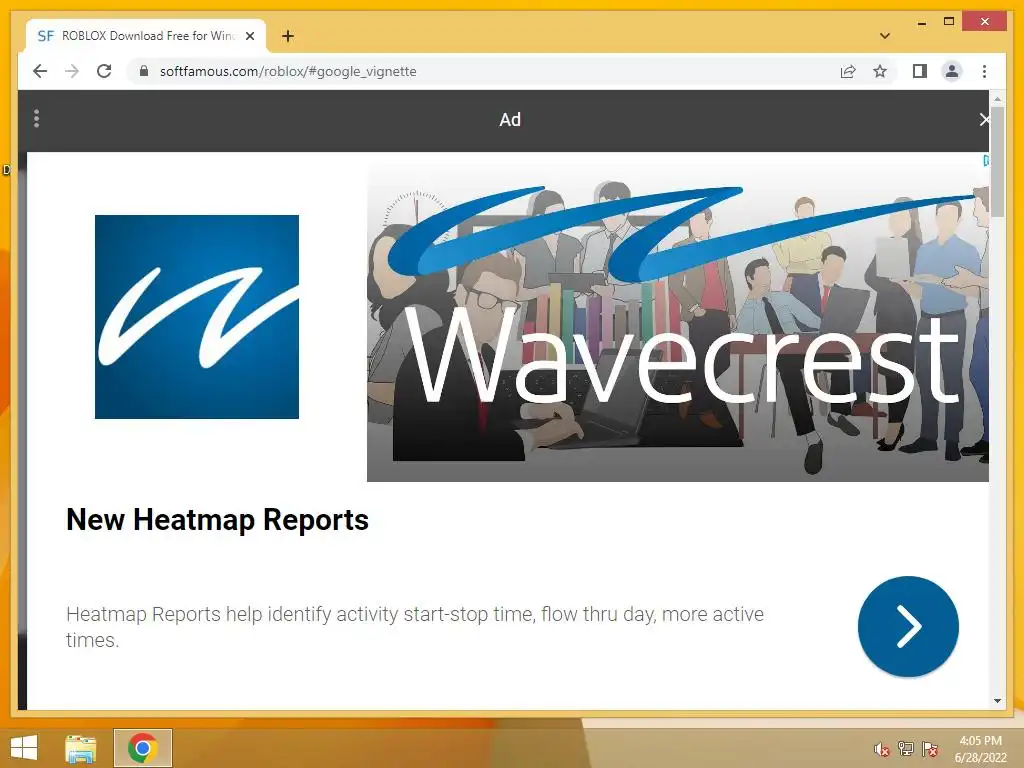1024x768 pixels.
Task: Click the vertical scrollbar thumb
Action: tap(997, 161)
